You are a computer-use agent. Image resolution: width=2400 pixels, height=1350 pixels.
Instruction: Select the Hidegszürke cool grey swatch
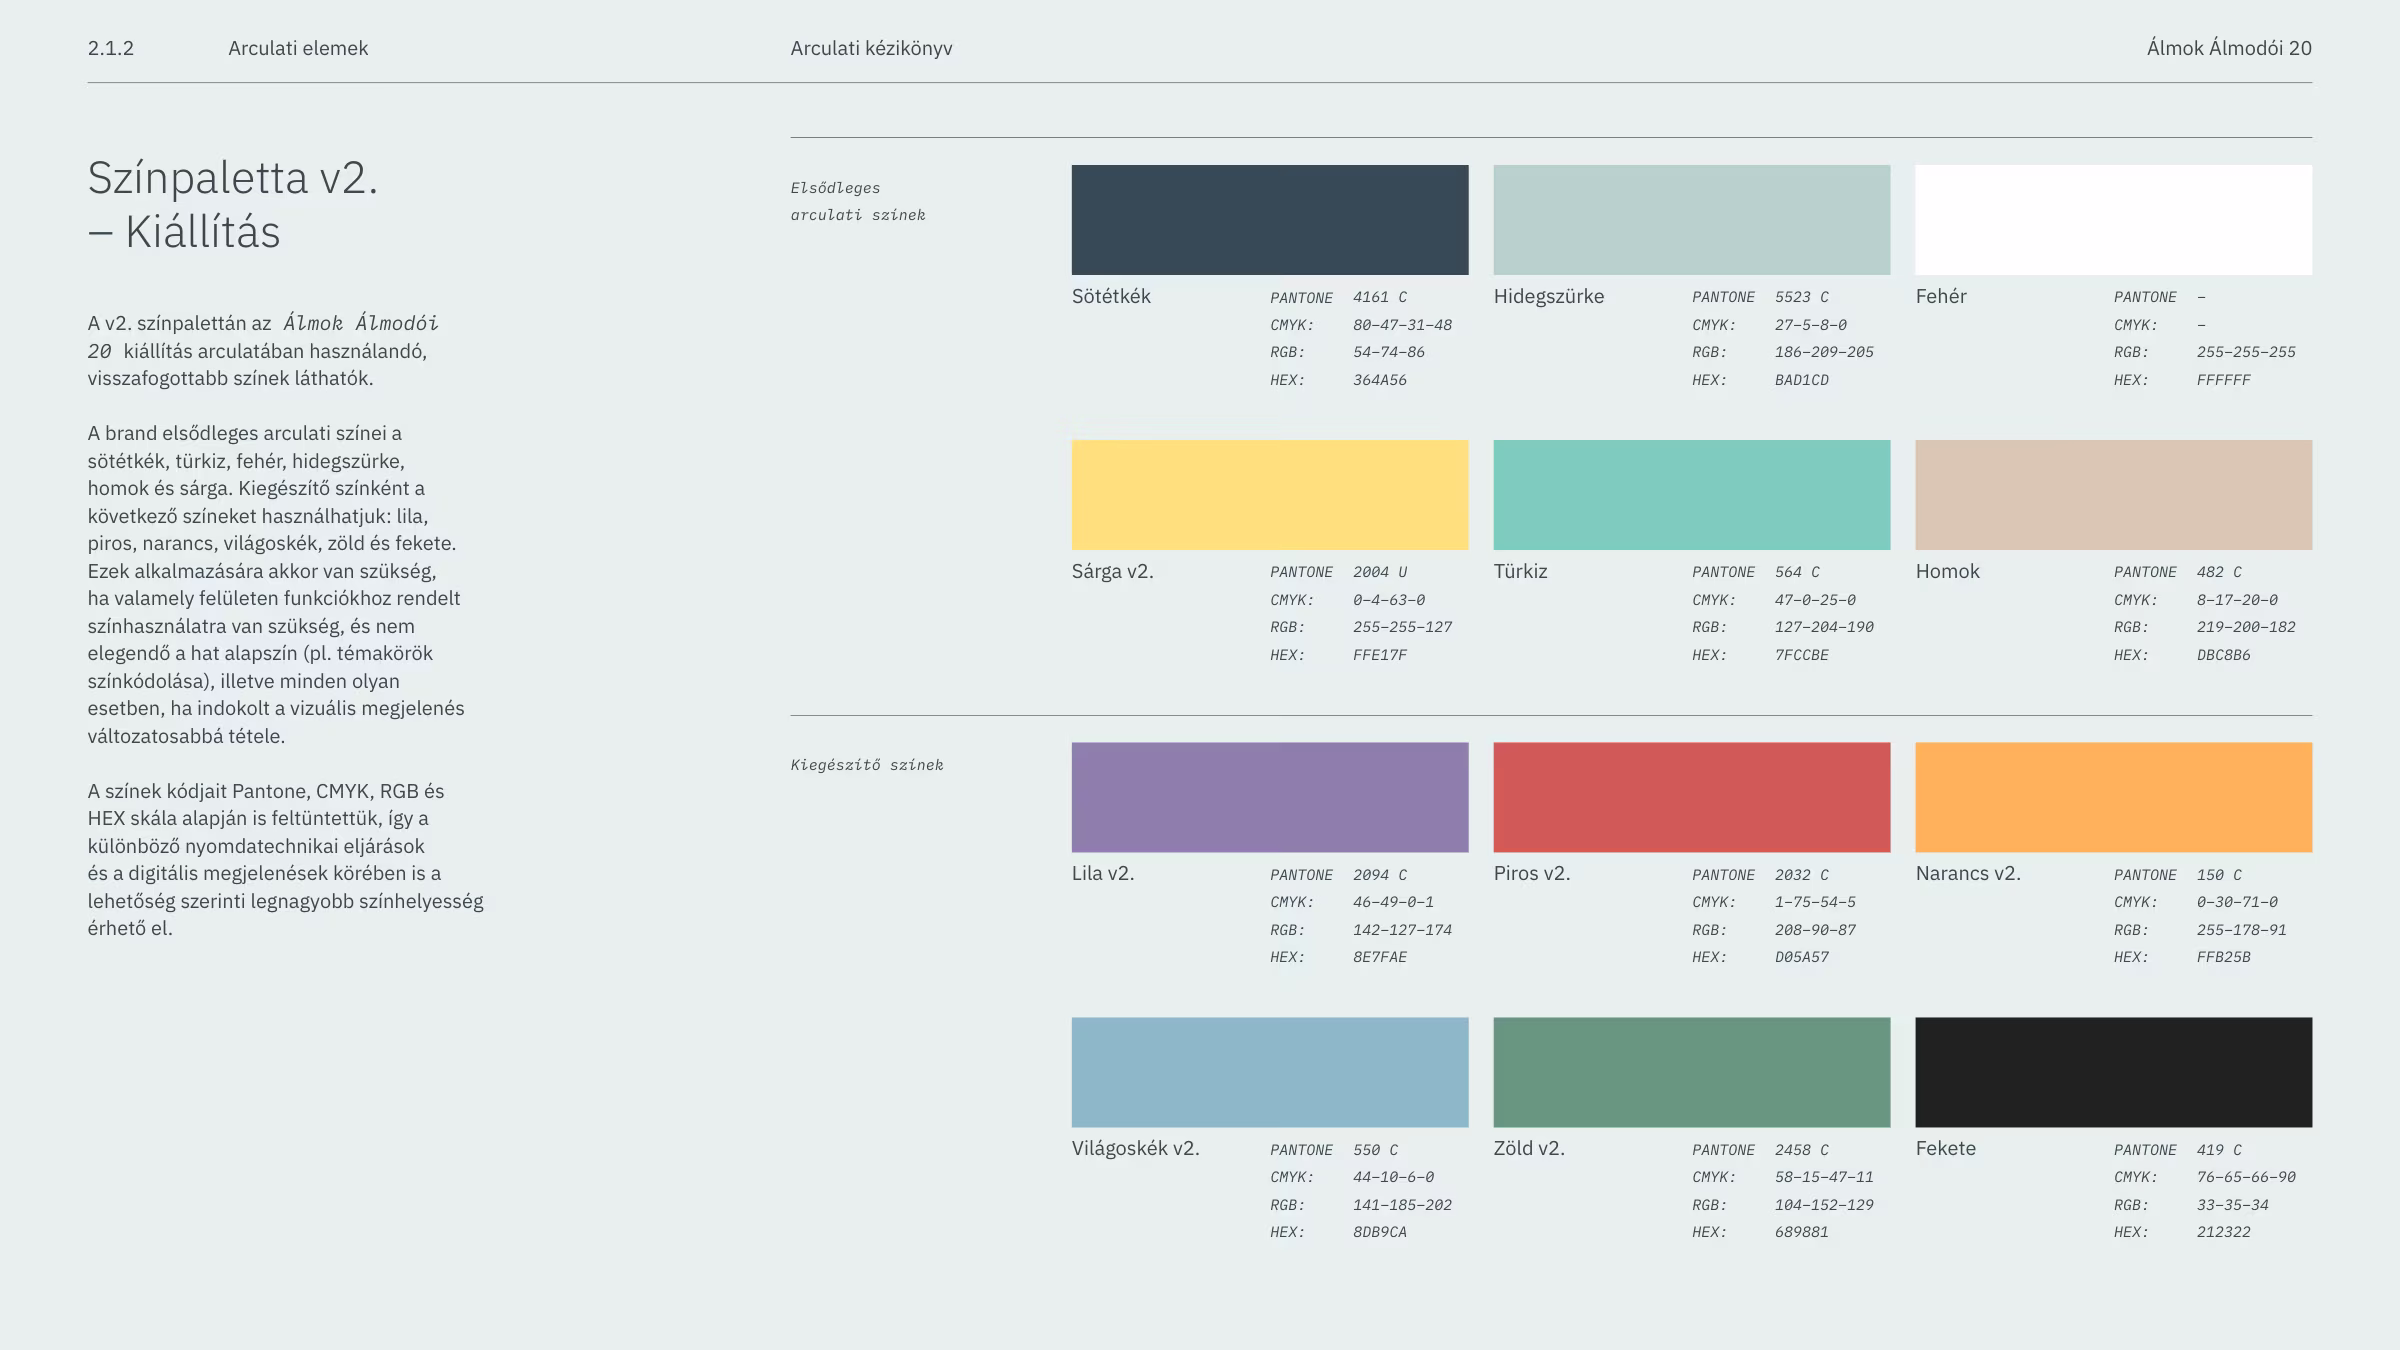(1692, 220)
